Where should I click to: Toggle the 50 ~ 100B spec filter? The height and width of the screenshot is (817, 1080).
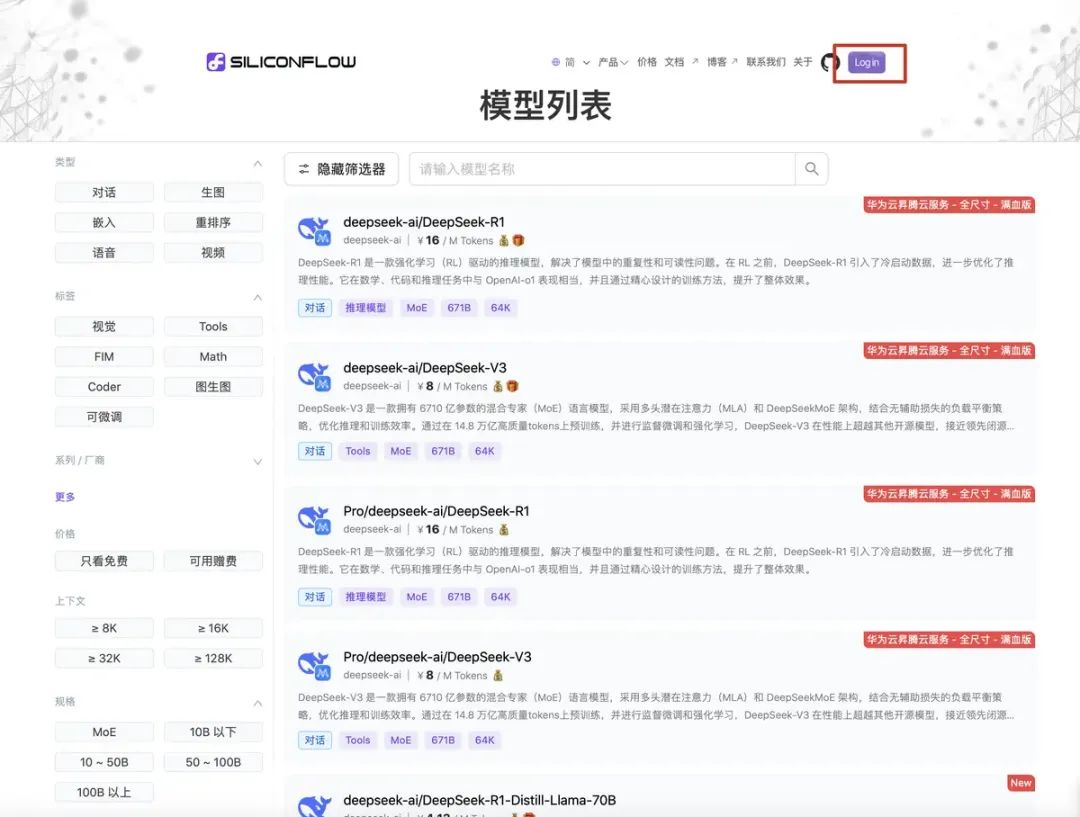pos(213,763)
